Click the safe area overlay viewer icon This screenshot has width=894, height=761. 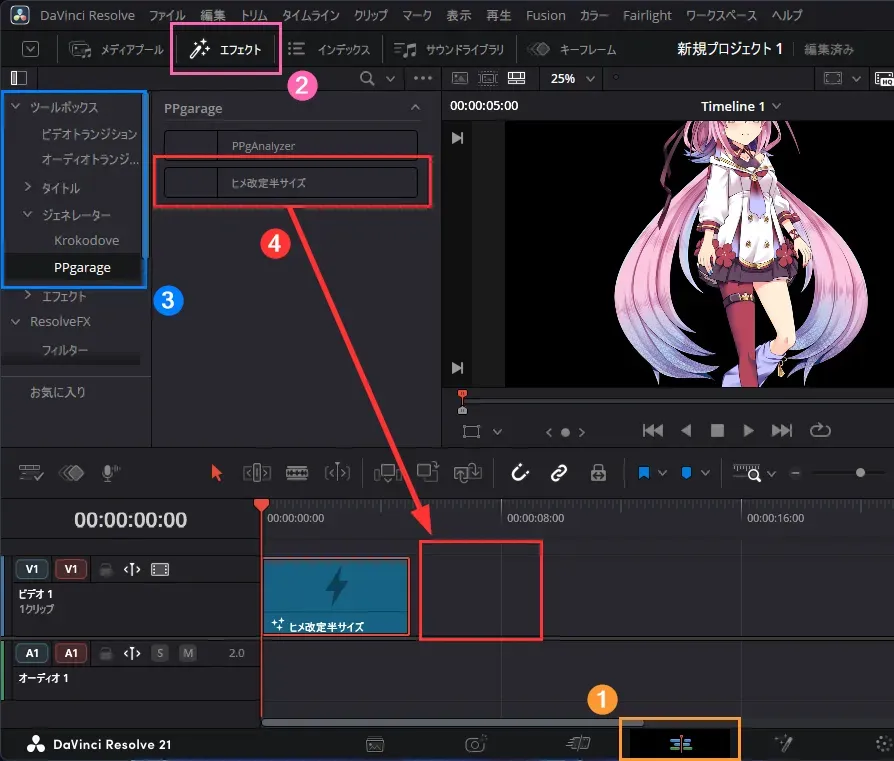(487, 78)
